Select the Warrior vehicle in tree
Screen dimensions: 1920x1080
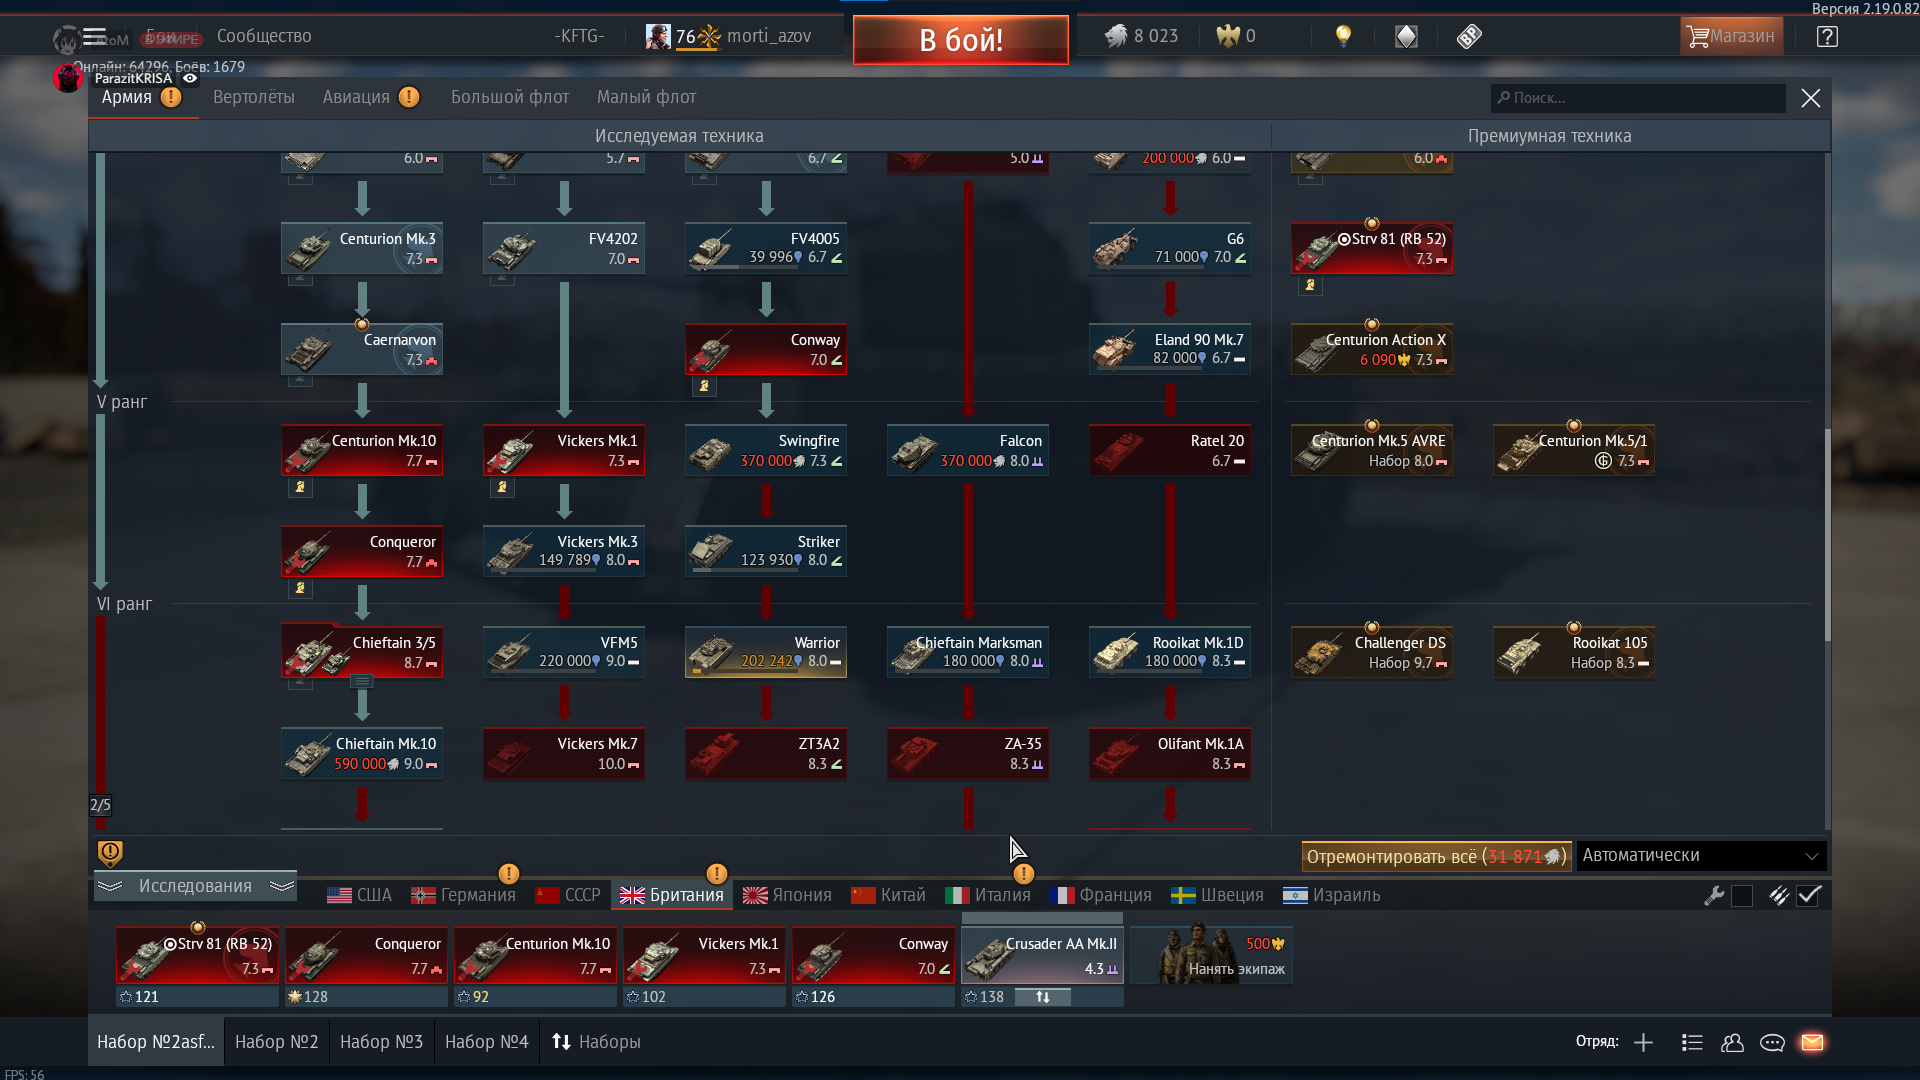coord(766,652)
